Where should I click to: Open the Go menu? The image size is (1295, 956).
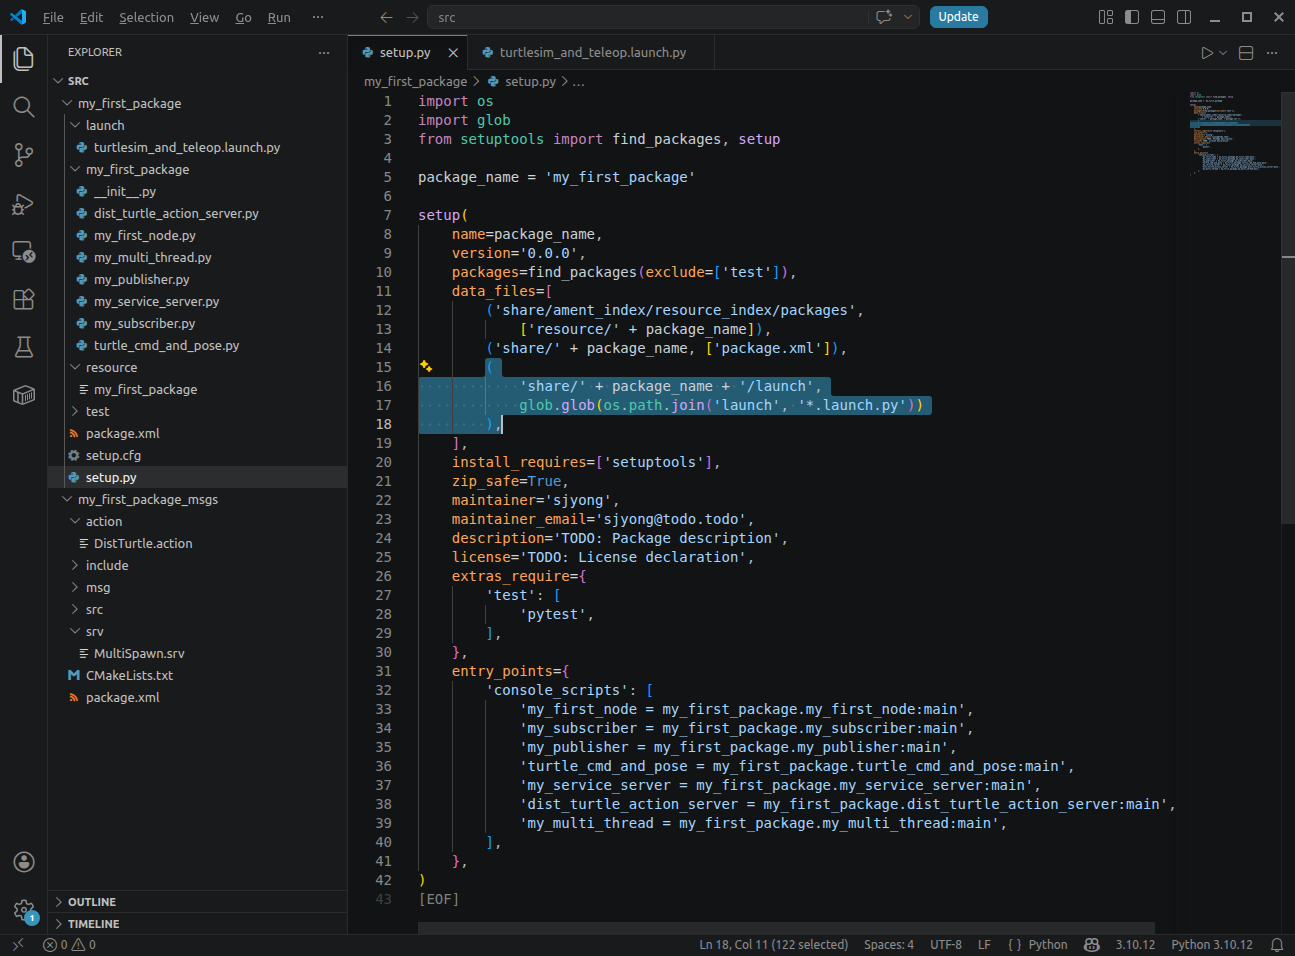(243, 17)
